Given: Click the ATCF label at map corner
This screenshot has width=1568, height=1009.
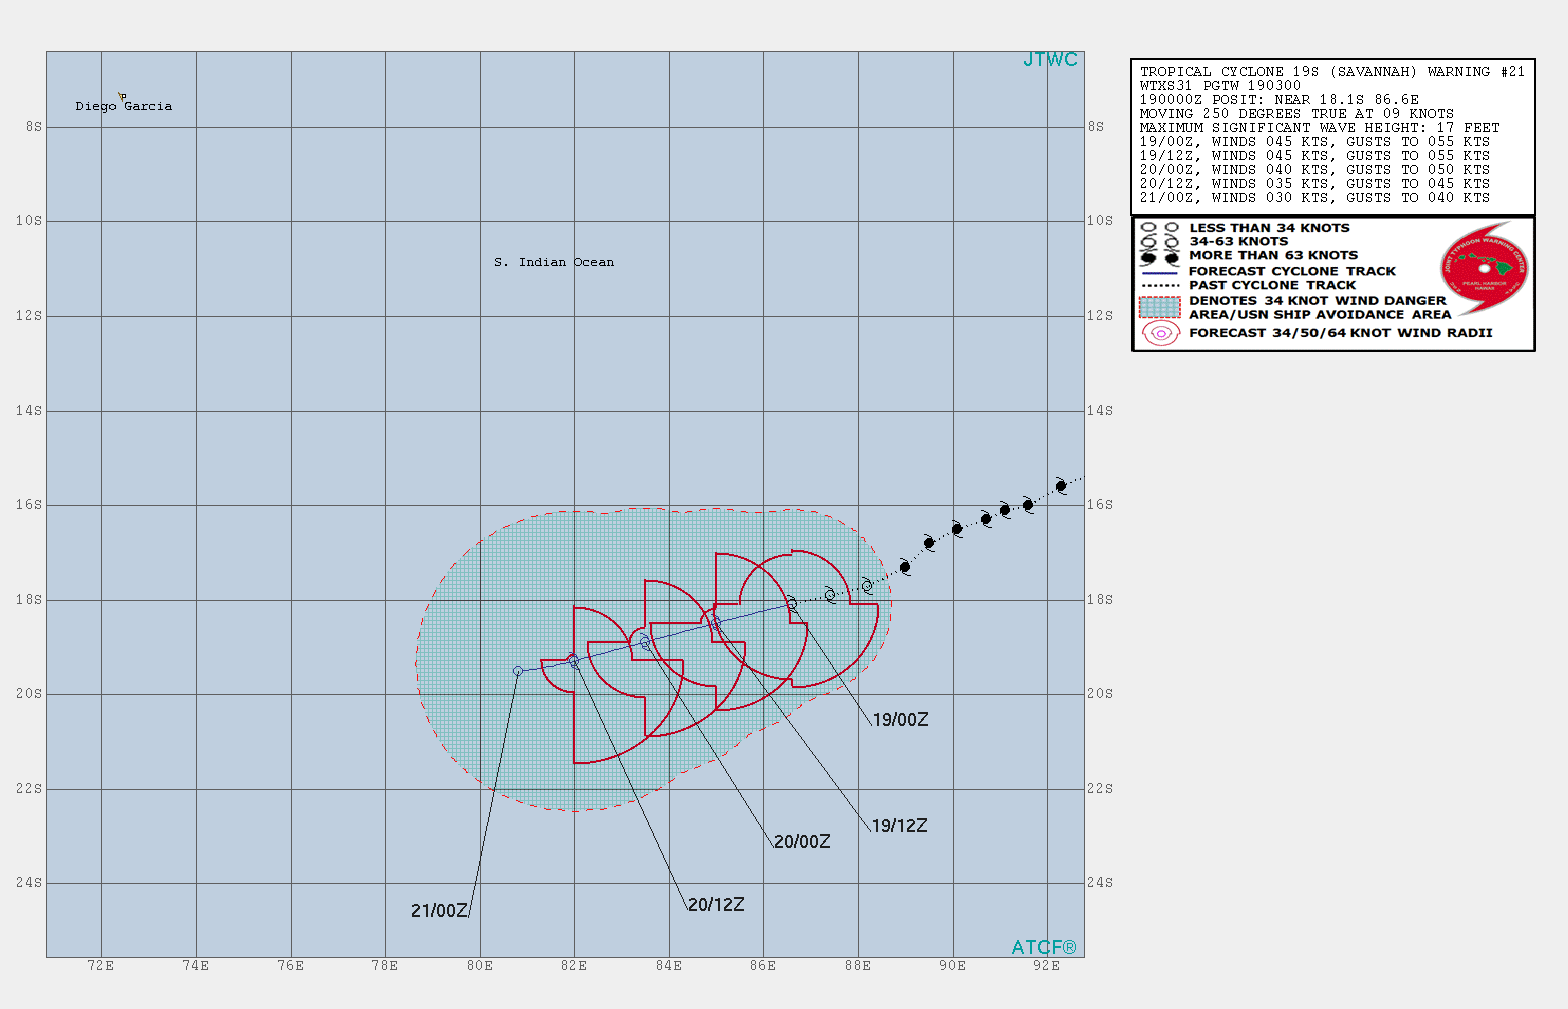Looking at the screenshot, I should click(1044, 947).
